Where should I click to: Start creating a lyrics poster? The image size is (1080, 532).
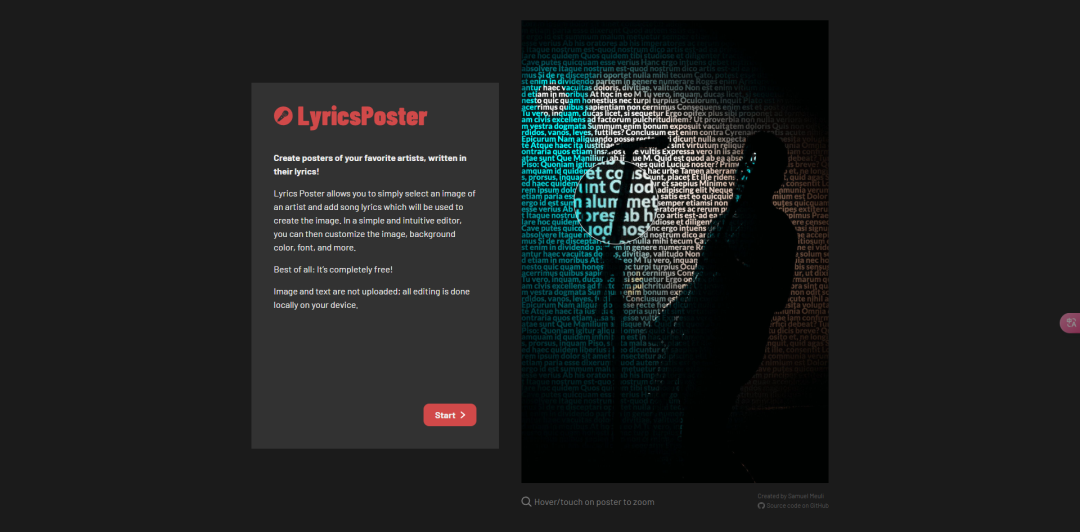pos(450,415)
